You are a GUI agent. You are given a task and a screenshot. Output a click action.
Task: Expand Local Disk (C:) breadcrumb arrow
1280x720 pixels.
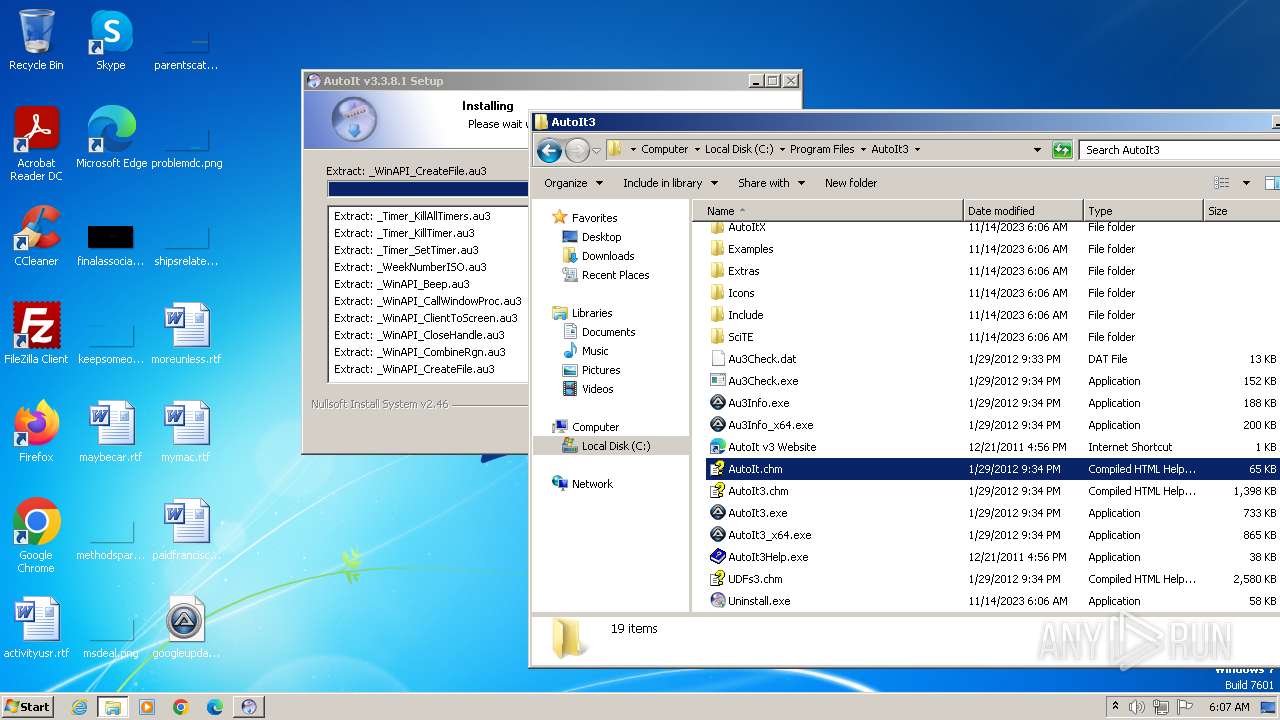tap(782, 150)
